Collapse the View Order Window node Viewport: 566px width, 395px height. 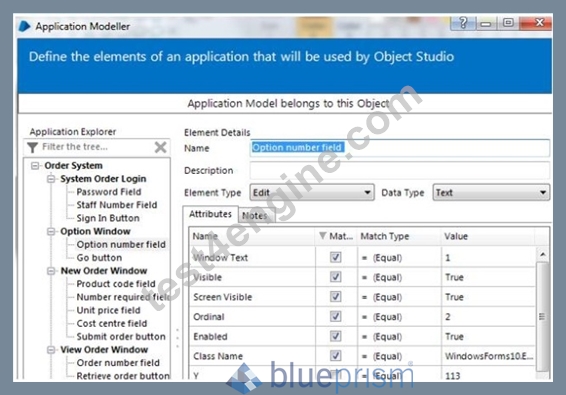(x=51, y=350)
